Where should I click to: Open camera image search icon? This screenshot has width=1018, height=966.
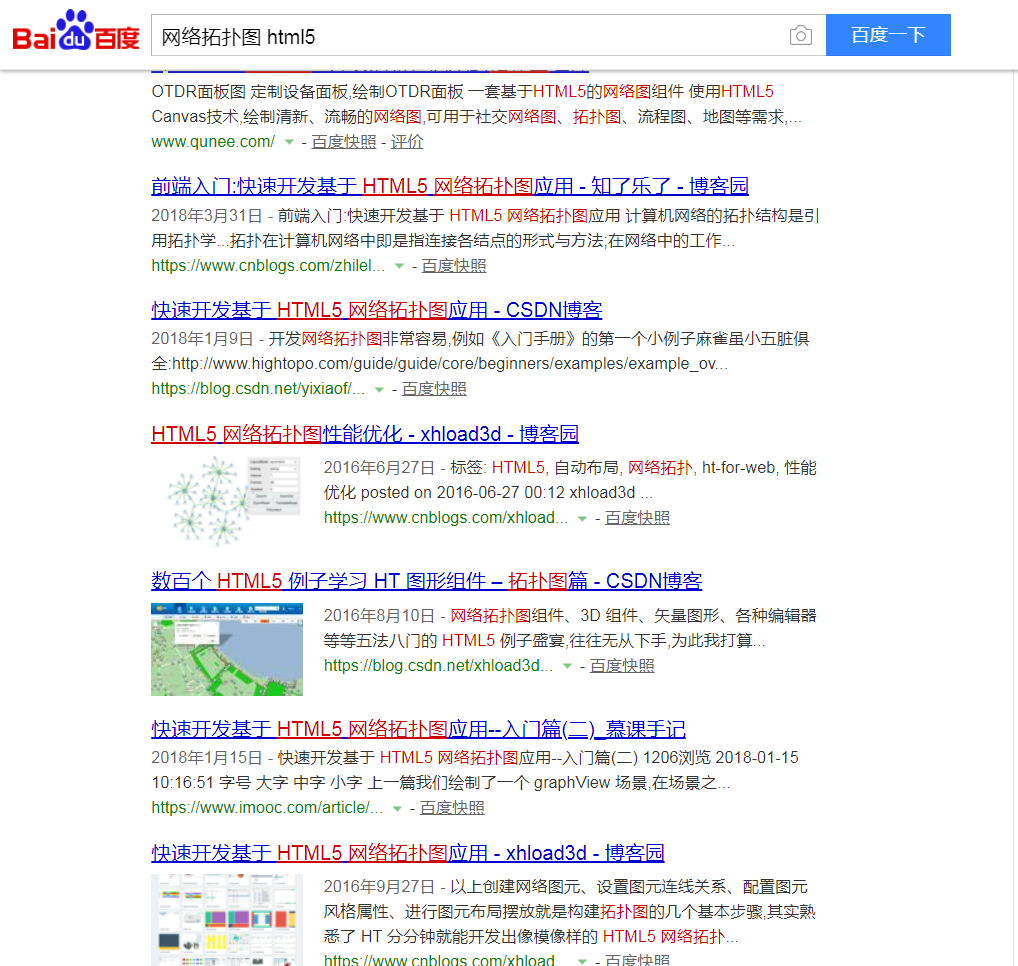tap(801, 35)
